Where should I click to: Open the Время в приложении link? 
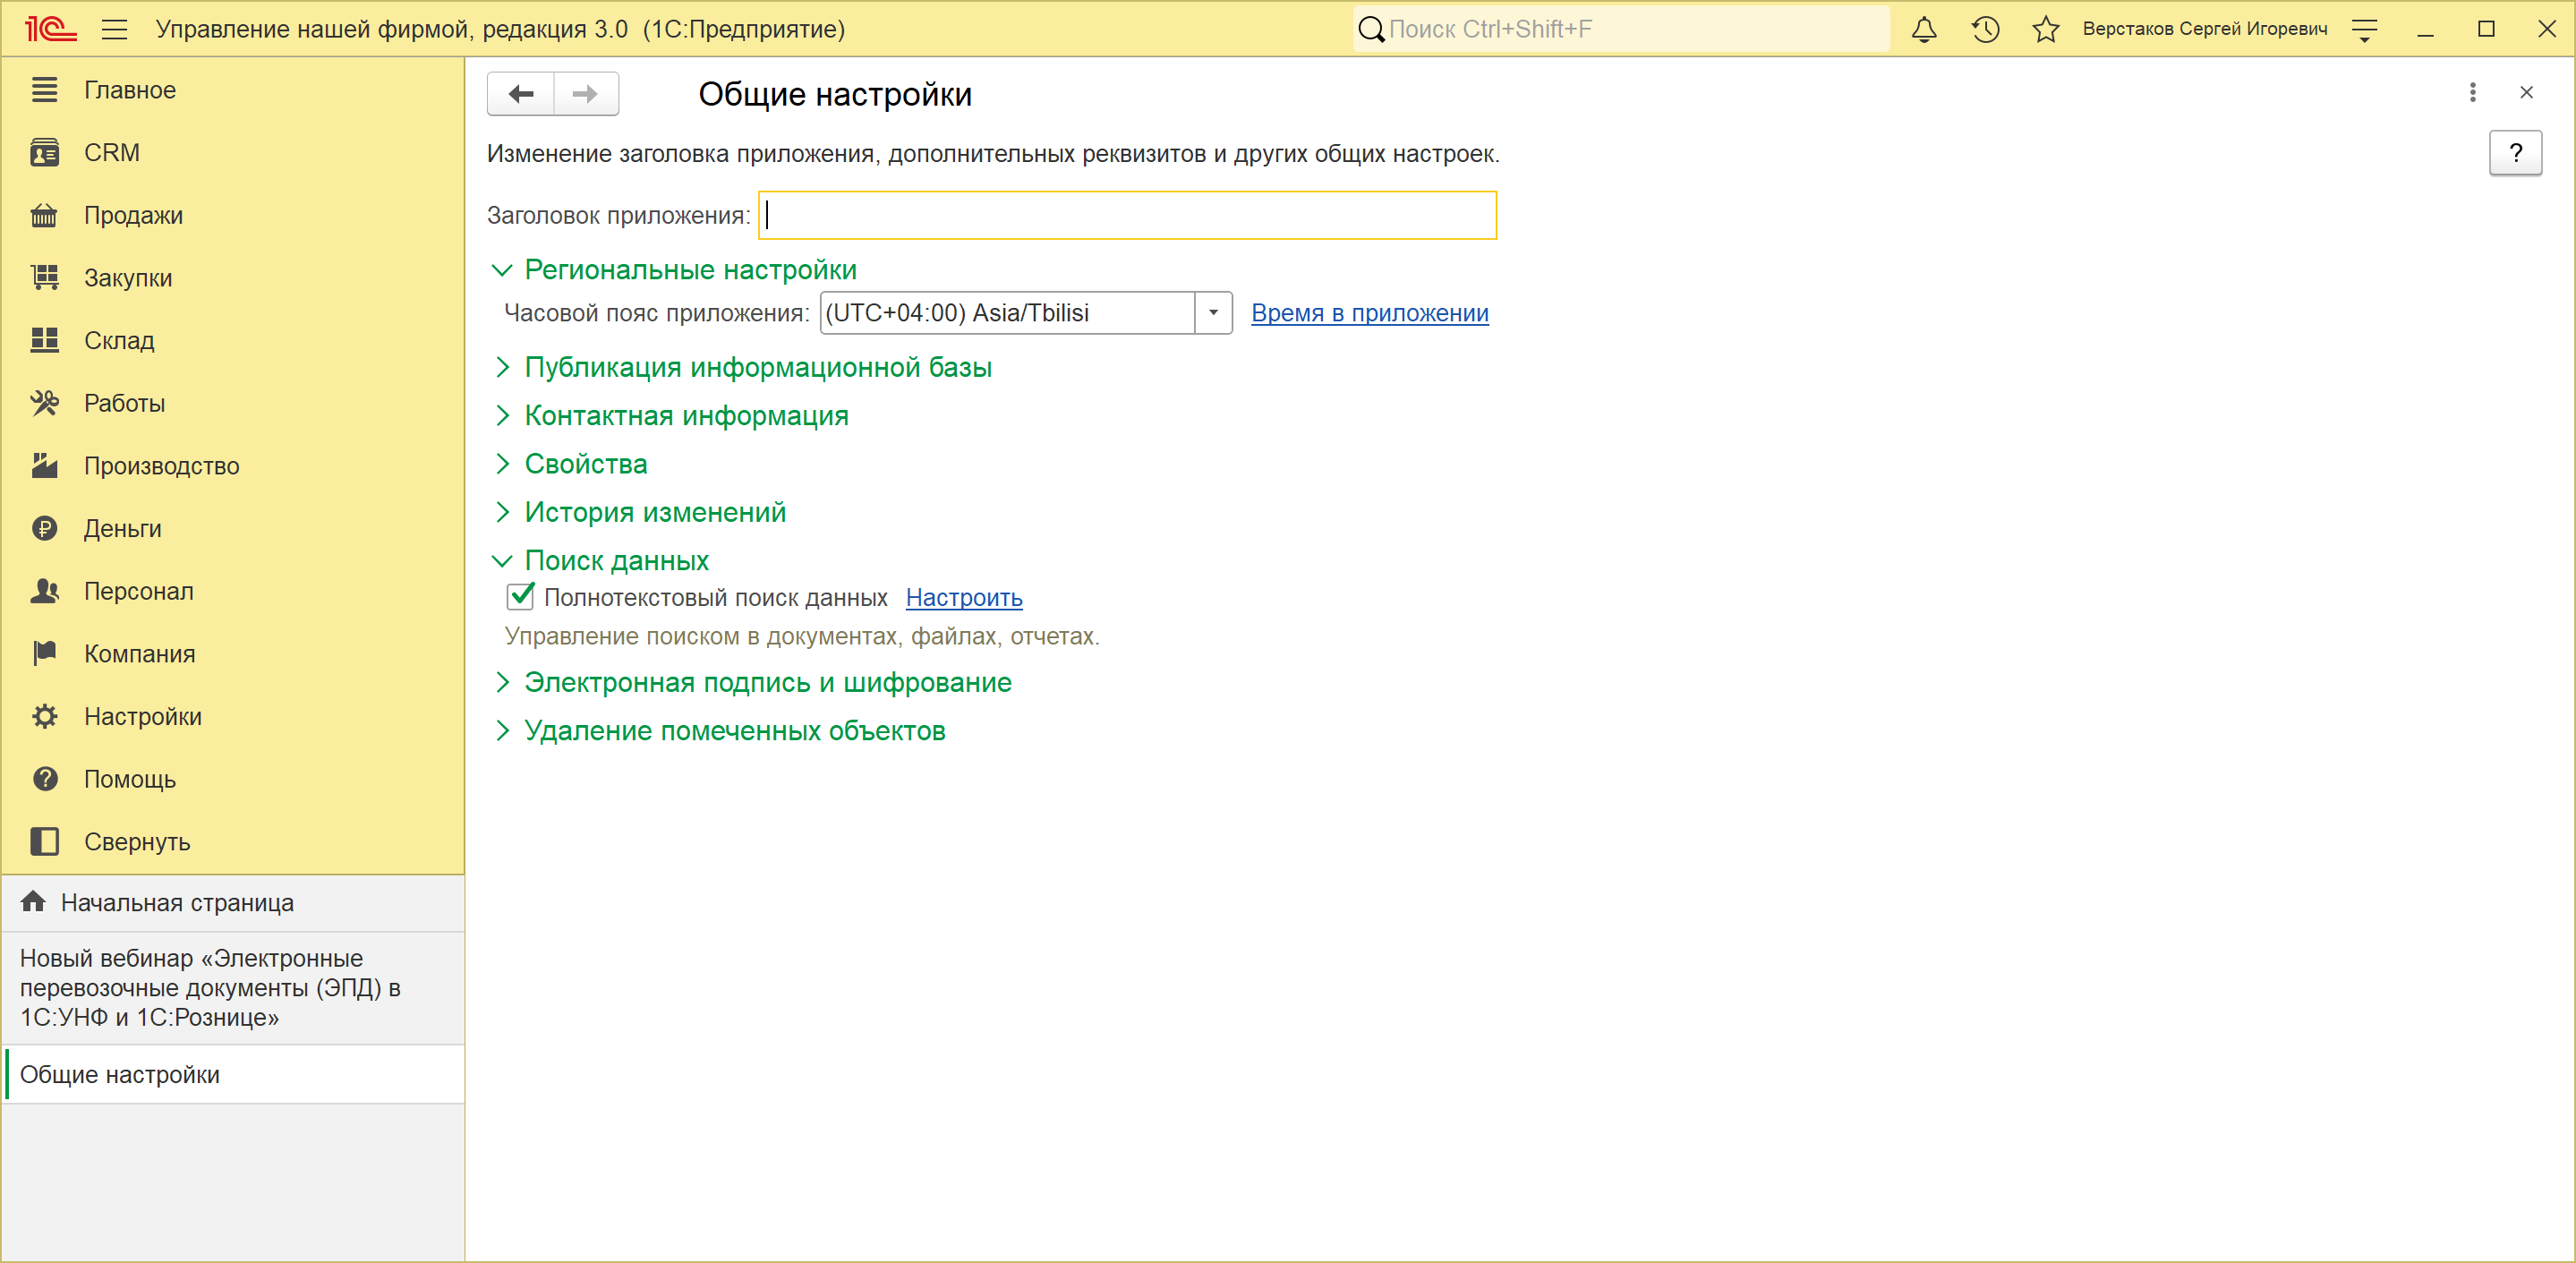click(1369, 313)
